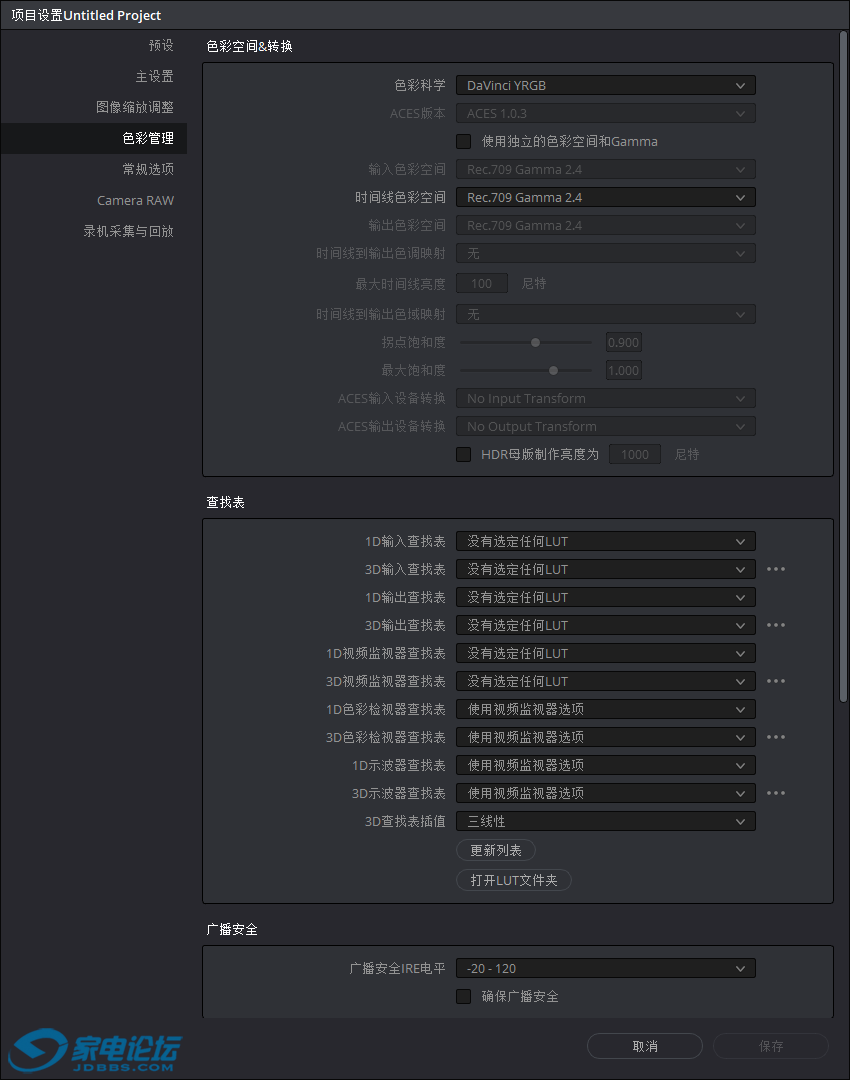
Task: Click the ellipsis icon beside 3D色彩检视器查找表
Action: [x=776, y=737]
